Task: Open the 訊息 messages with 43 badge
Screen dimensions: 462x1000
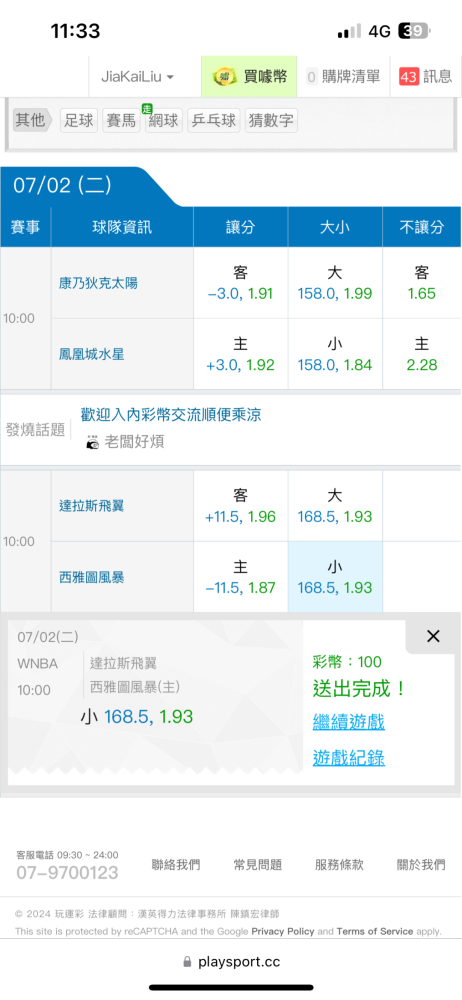Action: pyautogui.click(x=425, y=77)
